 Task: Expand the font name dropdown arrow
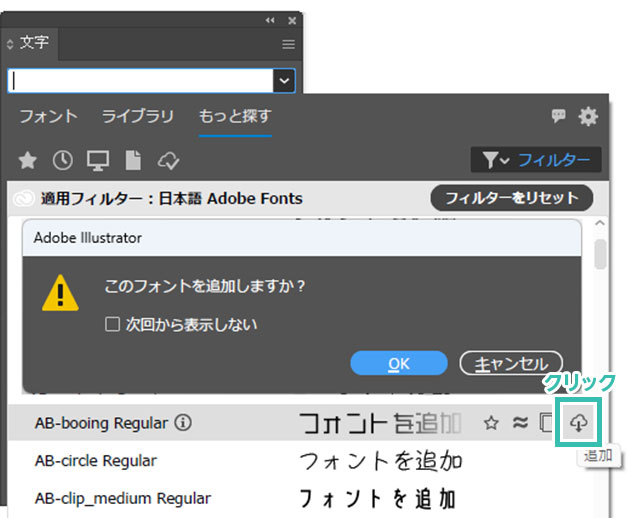point(285,81)
